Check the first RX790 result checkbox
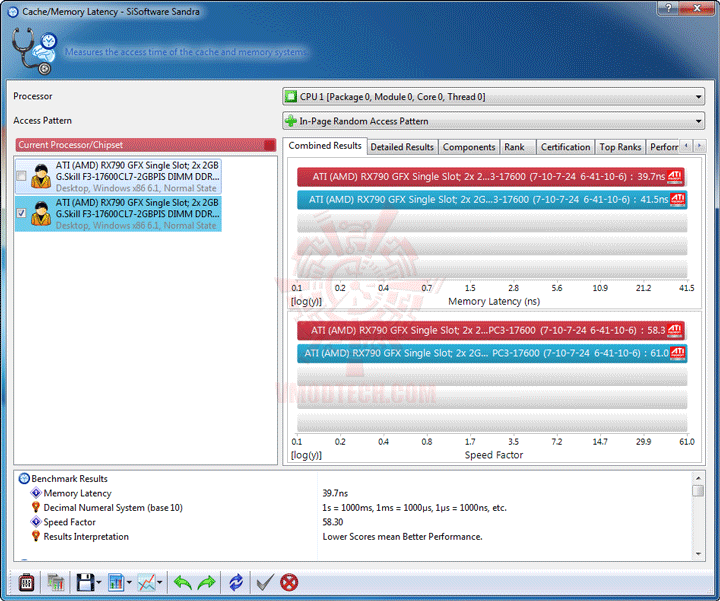This screenshot has height=601, width=720. [x=21, y=176]
